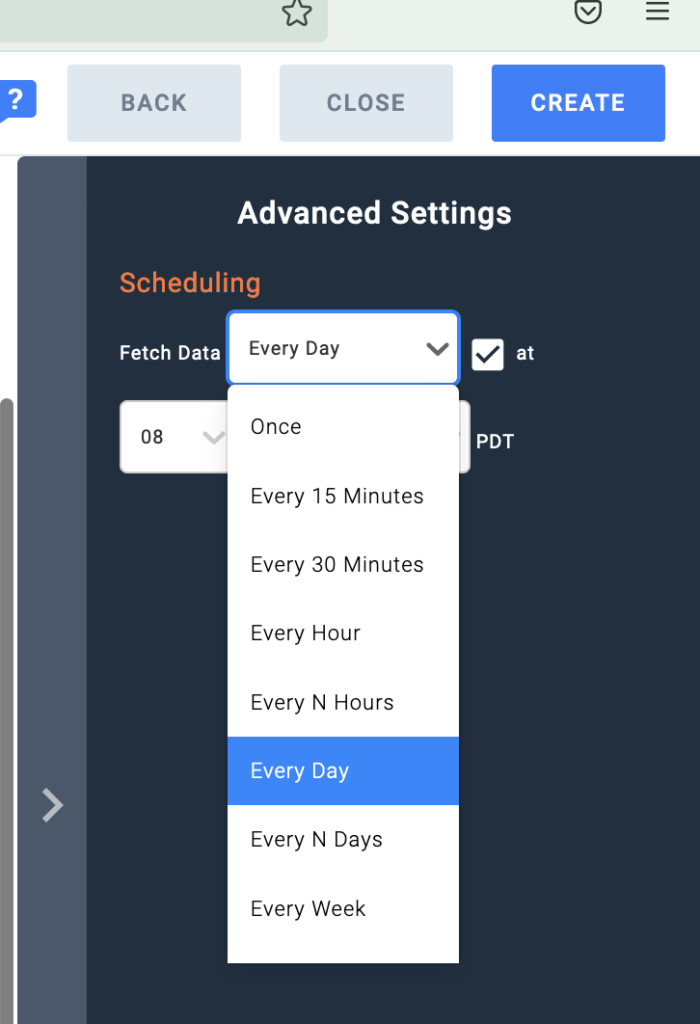Click the blue help question mark icon
The width and height of the screenshot is (700, 1024).
pos(17,100)
